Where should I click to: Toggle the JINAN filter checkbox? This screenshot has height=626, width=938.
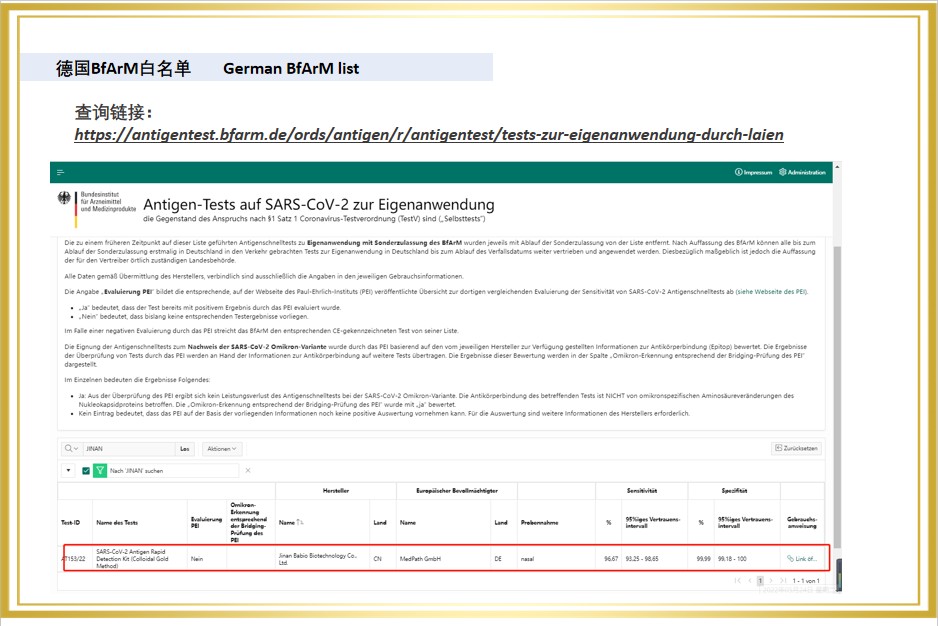[86, 470]
